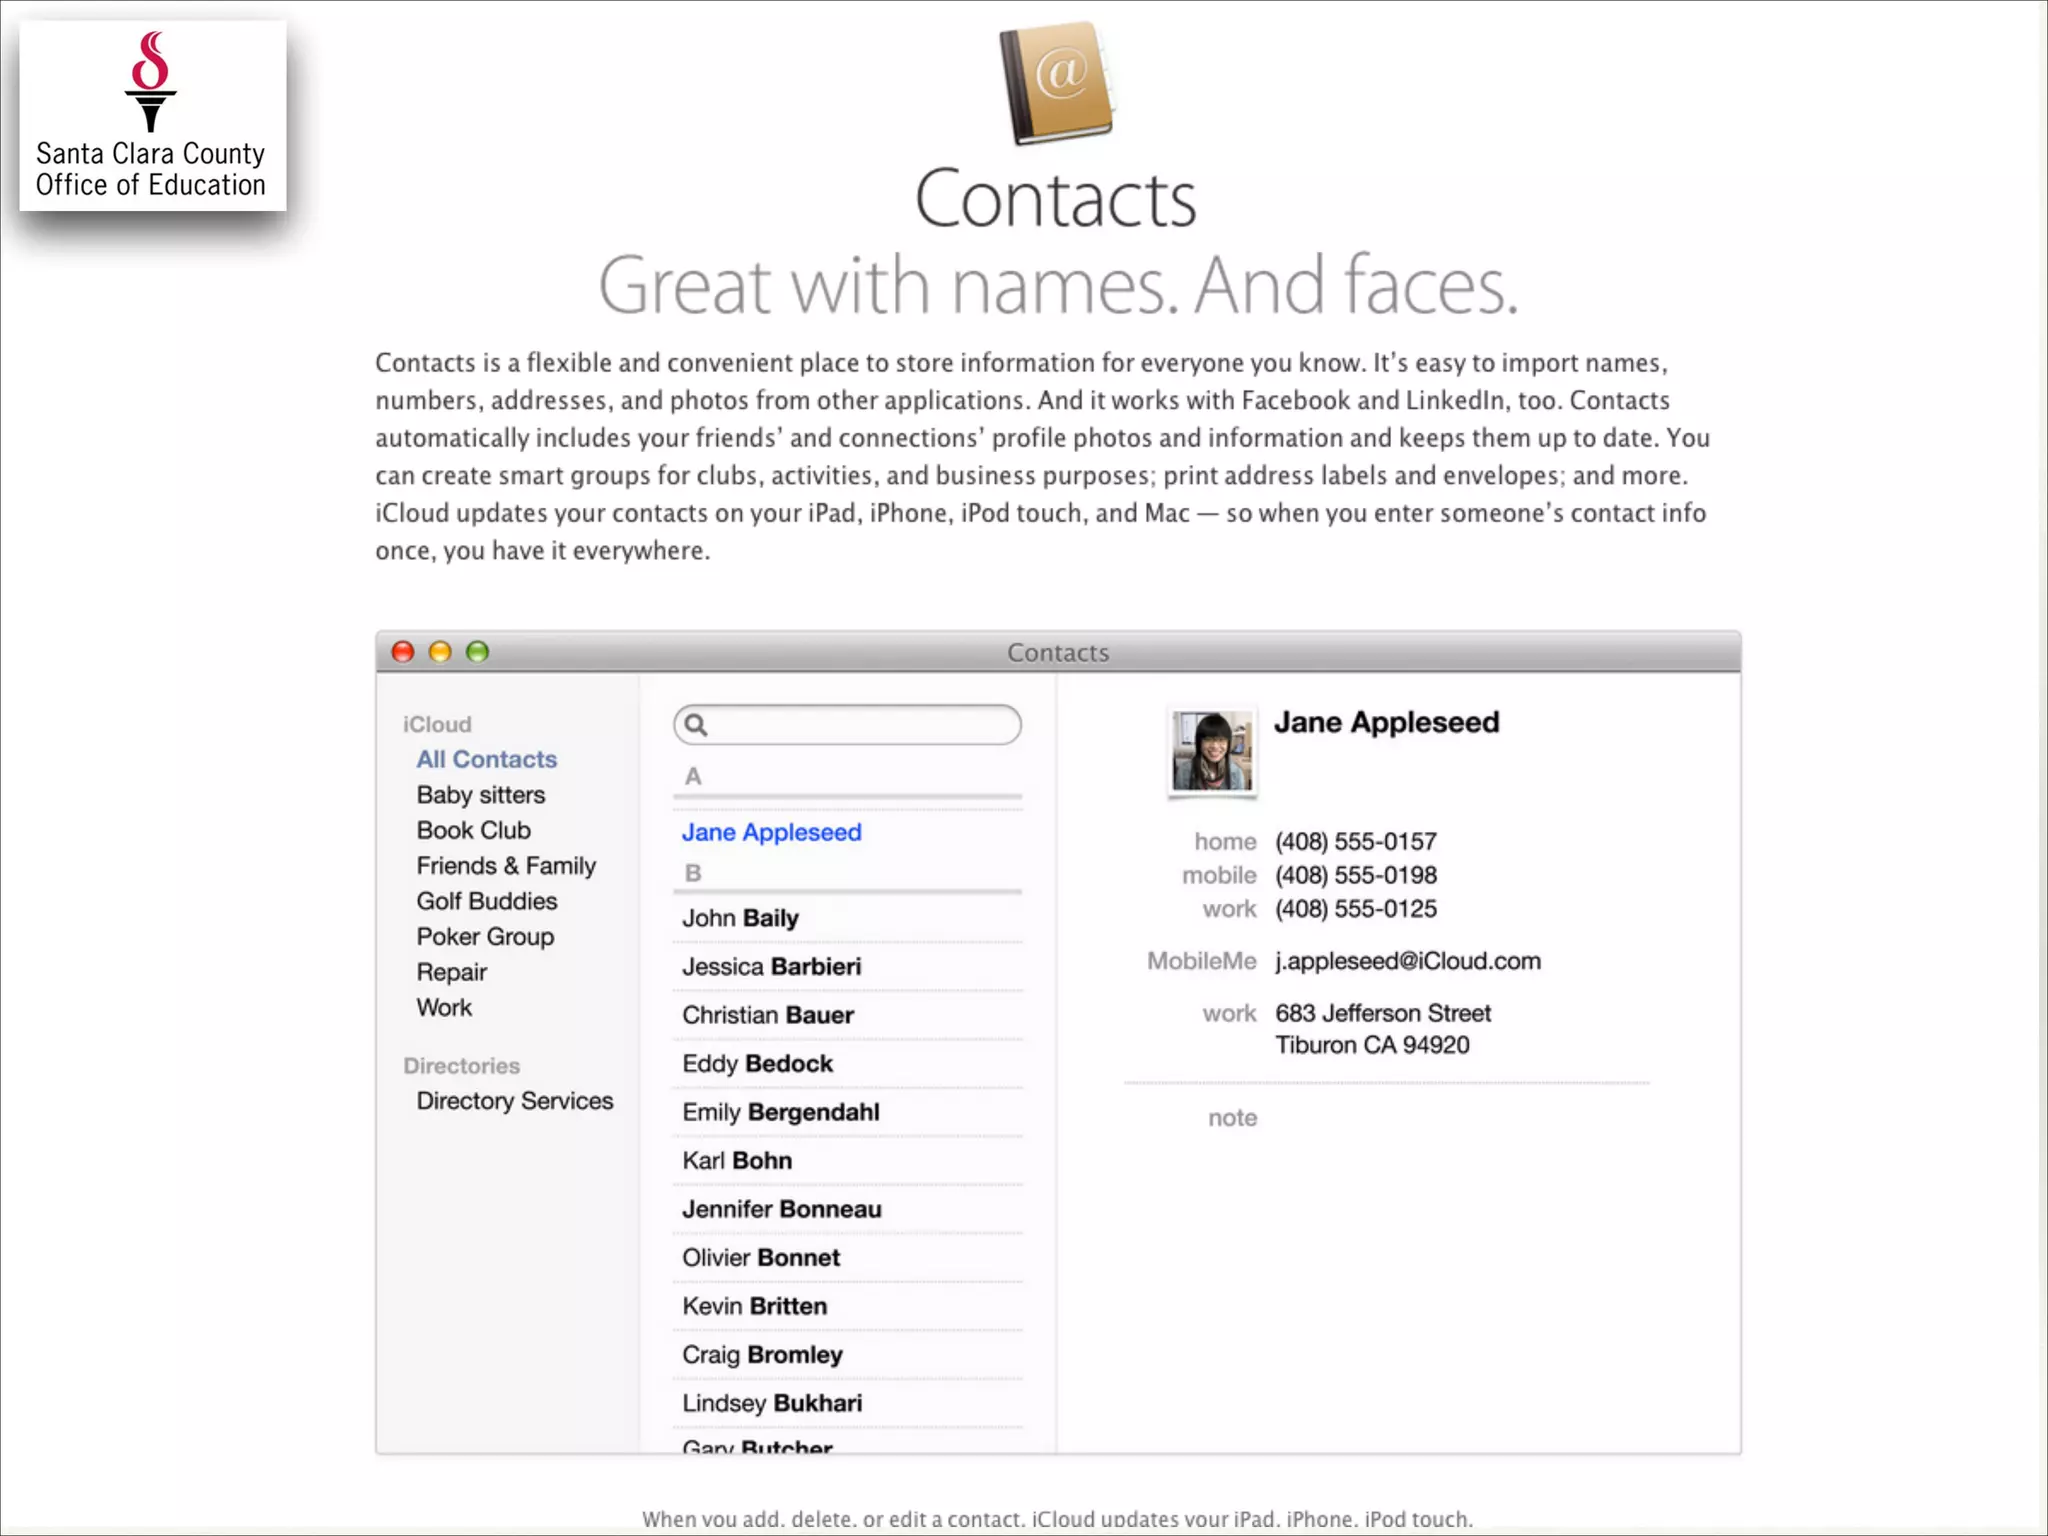Select John Baily contact
This screenshot has height=1536, width=2048.
740,918
